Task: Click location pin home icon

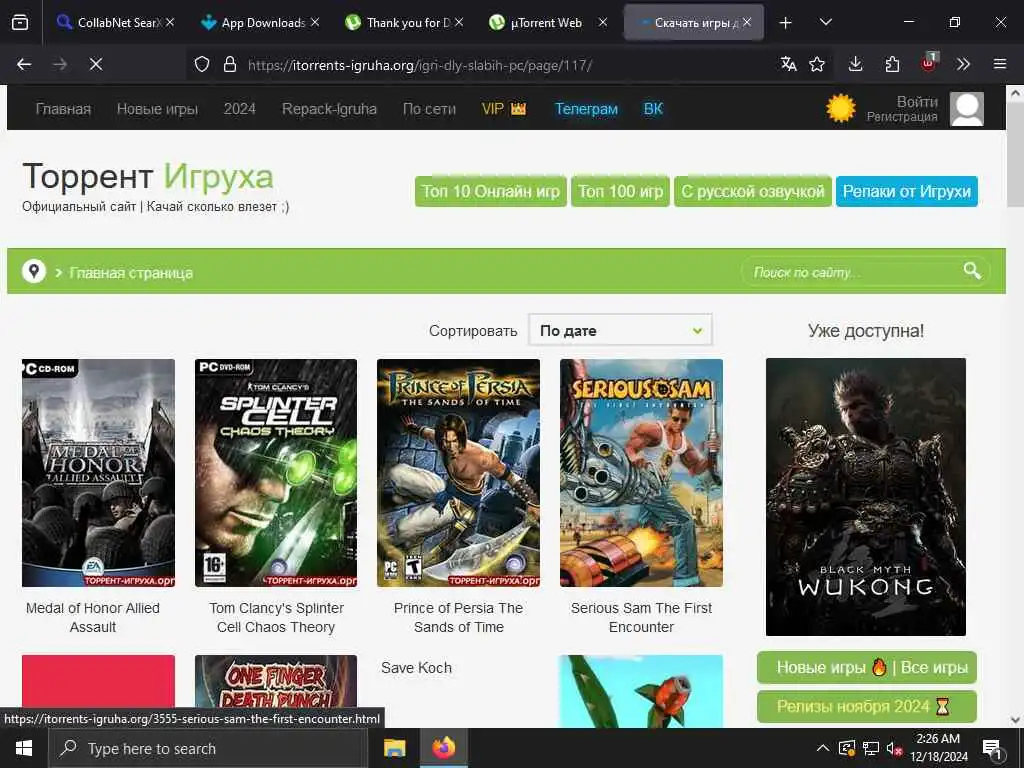Action: tap(34, 271)
